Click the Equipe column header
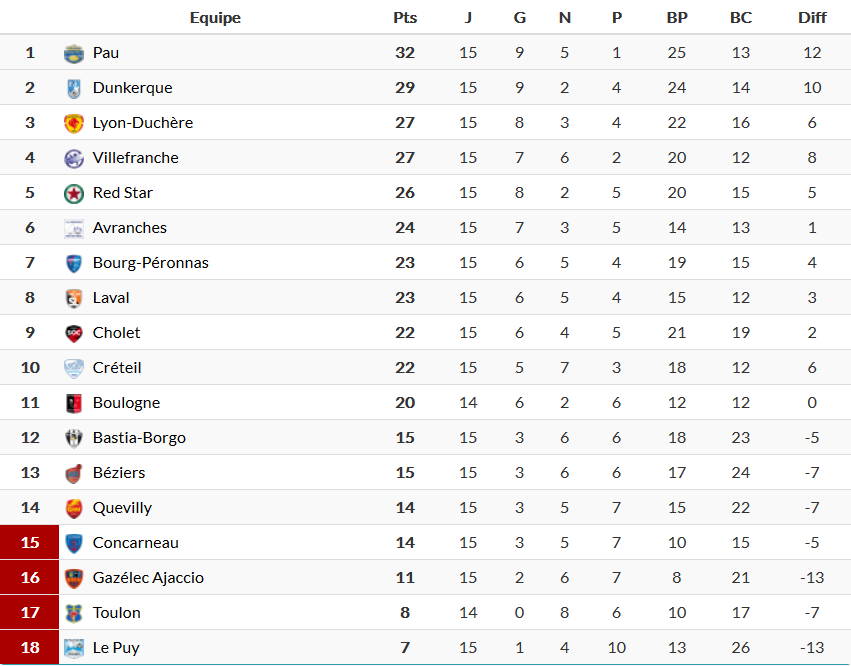Screen dimensions: 851x666 pos(215,18)
